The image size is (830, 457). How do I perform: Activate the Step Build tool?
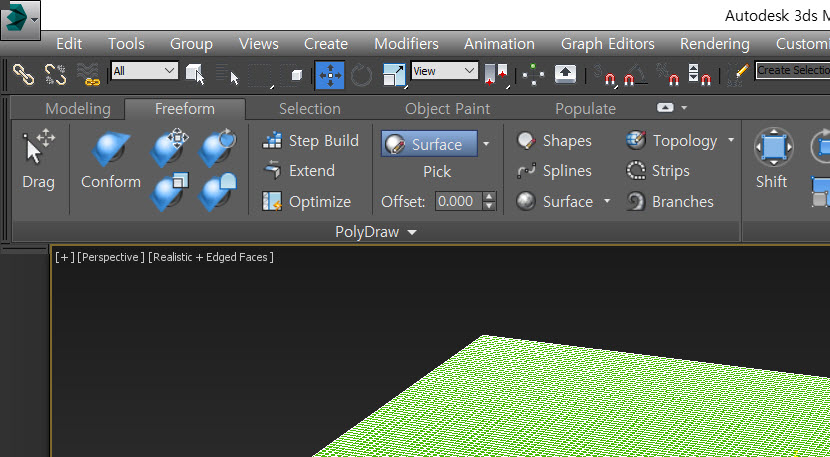point(311,141)
